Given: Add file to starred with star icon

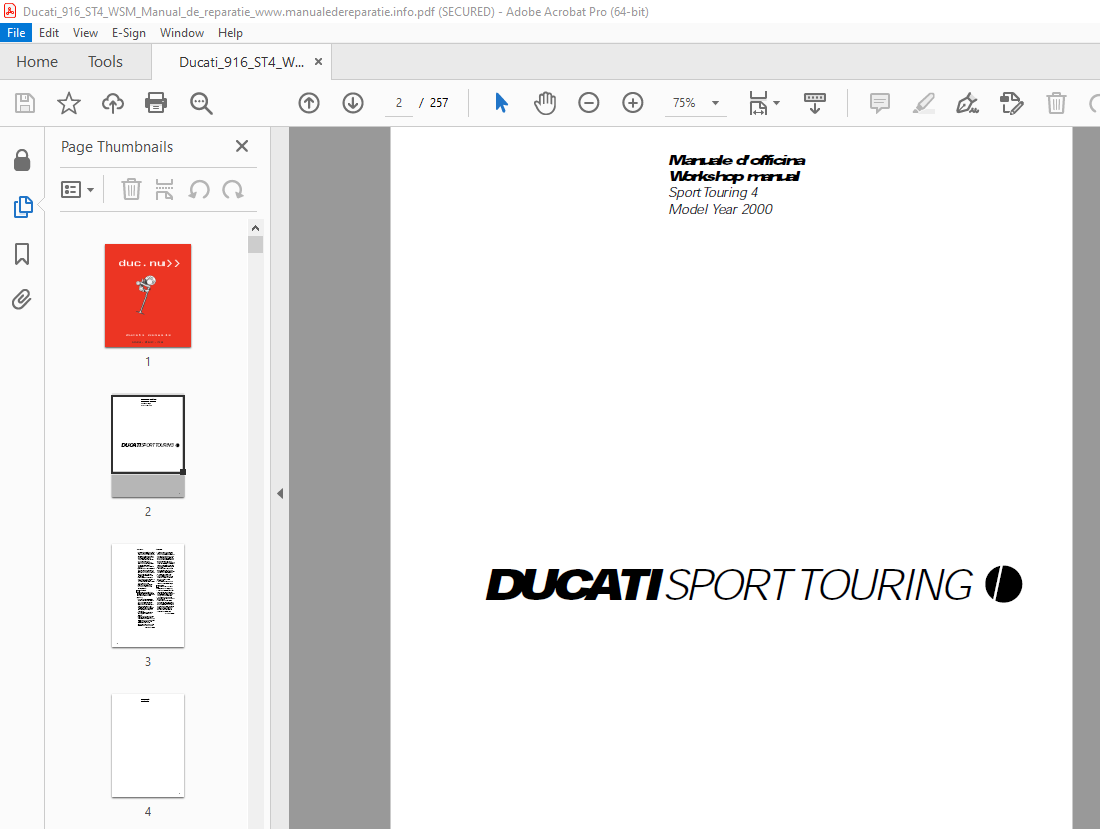Looking at the screenshot, I should (x=69, y=103).
